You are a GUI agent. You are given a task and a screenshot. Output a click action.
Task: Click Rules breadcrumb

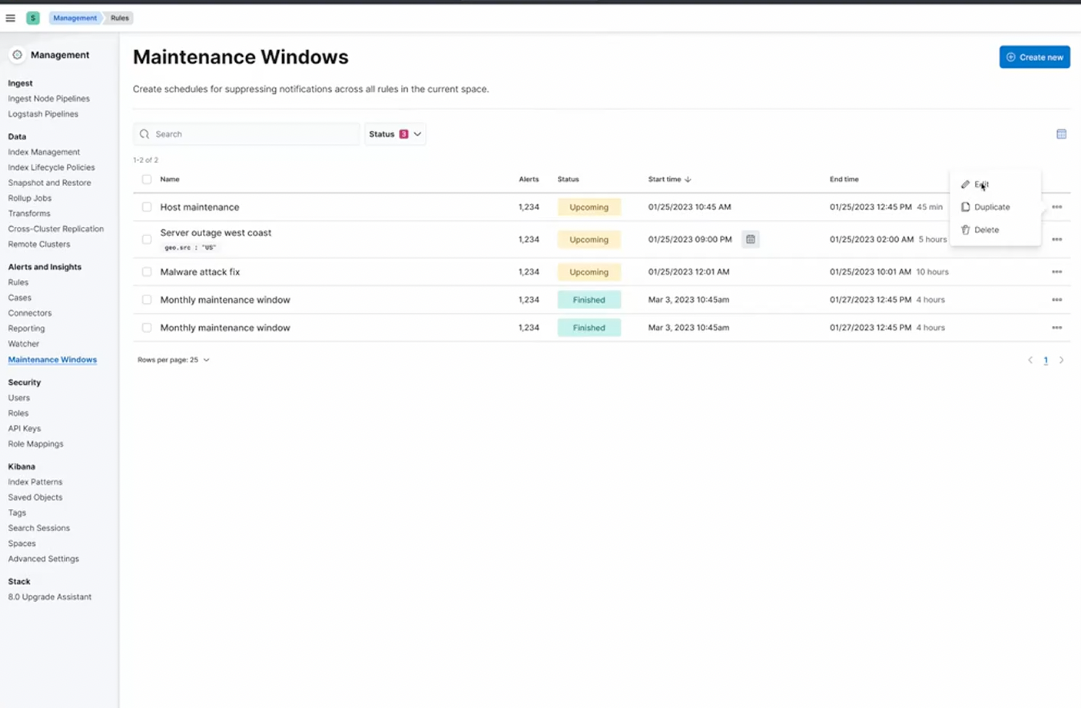pyautogui.click(x=119, y=18)
